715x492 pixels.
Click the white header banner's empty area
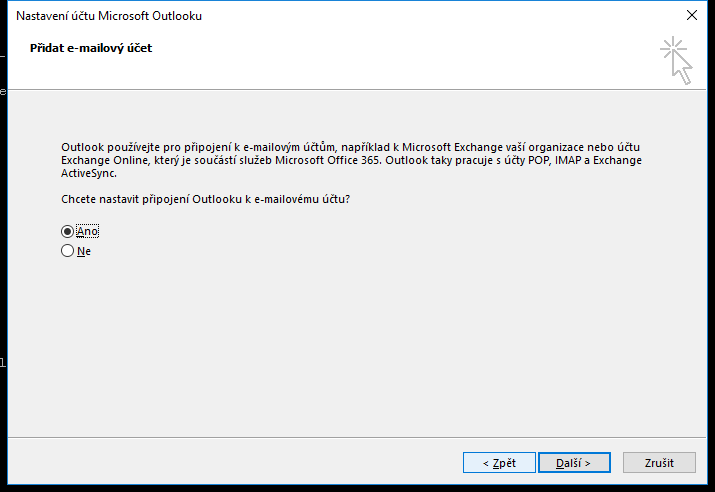click(400, 60)
